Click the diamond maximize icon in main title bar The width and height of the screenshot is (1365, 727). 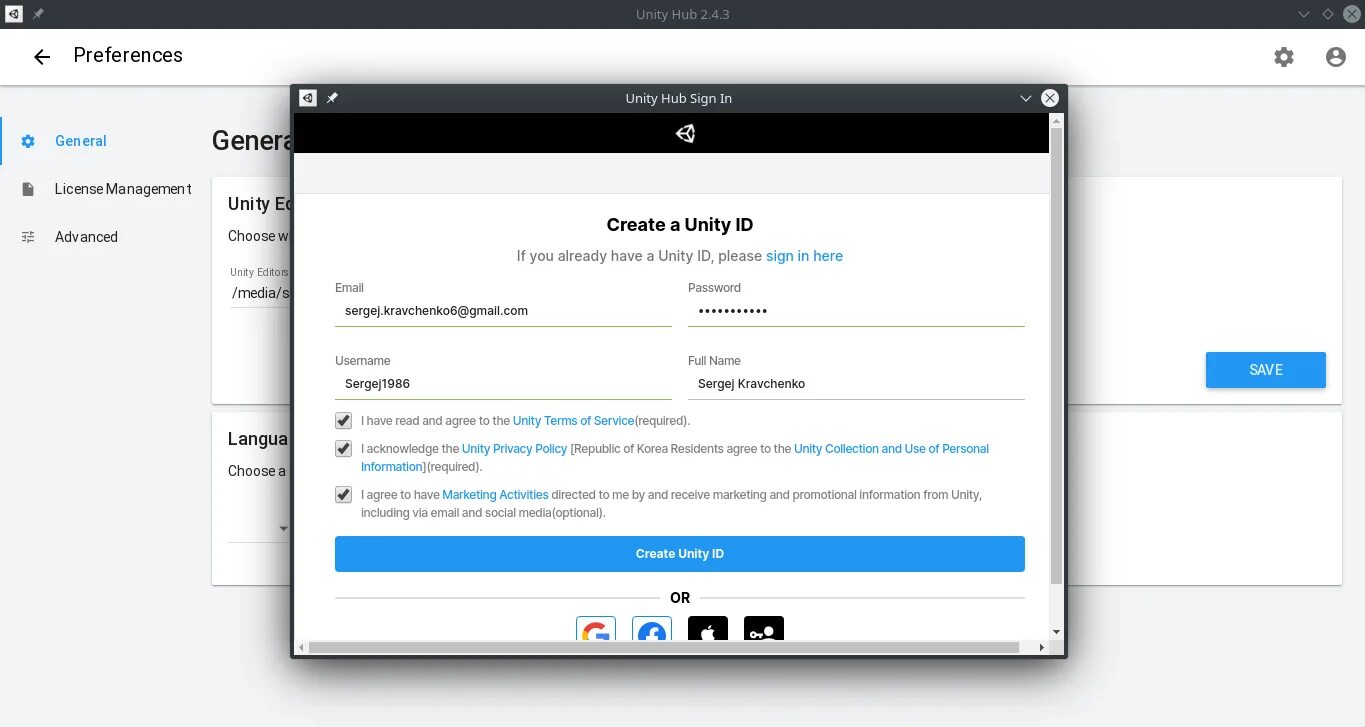[1328, 14]
